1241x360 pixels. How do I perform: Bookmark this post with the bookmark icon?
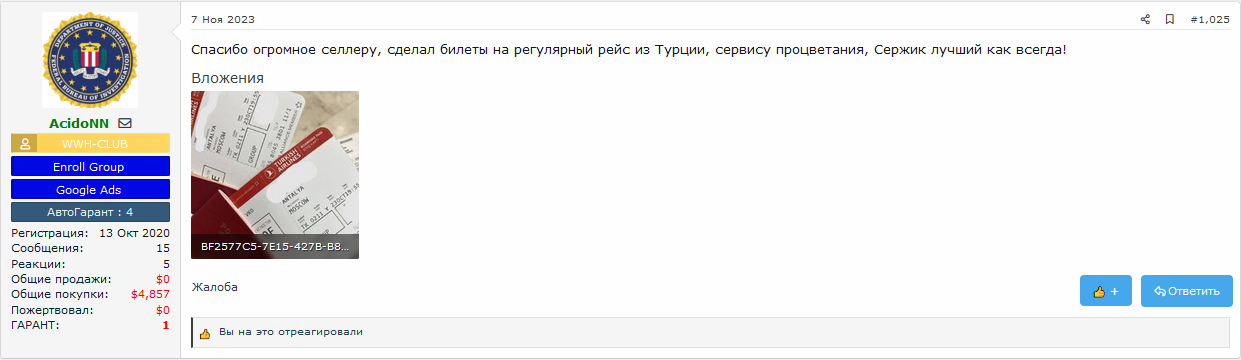(1169, 19)
